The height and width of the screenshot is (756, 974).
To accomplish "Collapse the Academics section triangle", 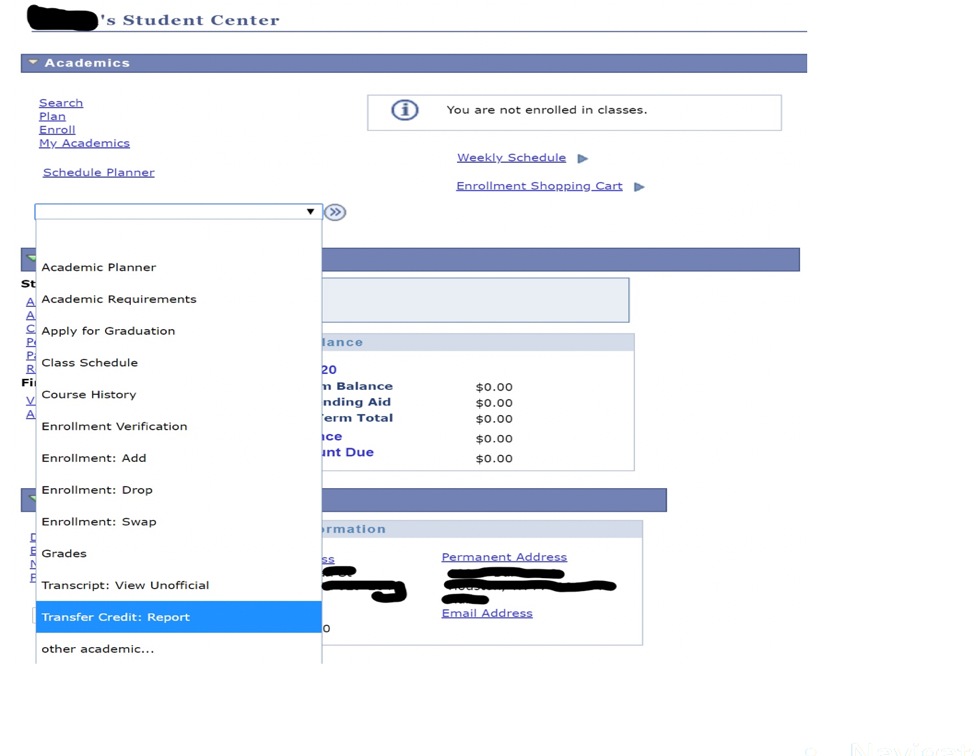I will point(33,63).
